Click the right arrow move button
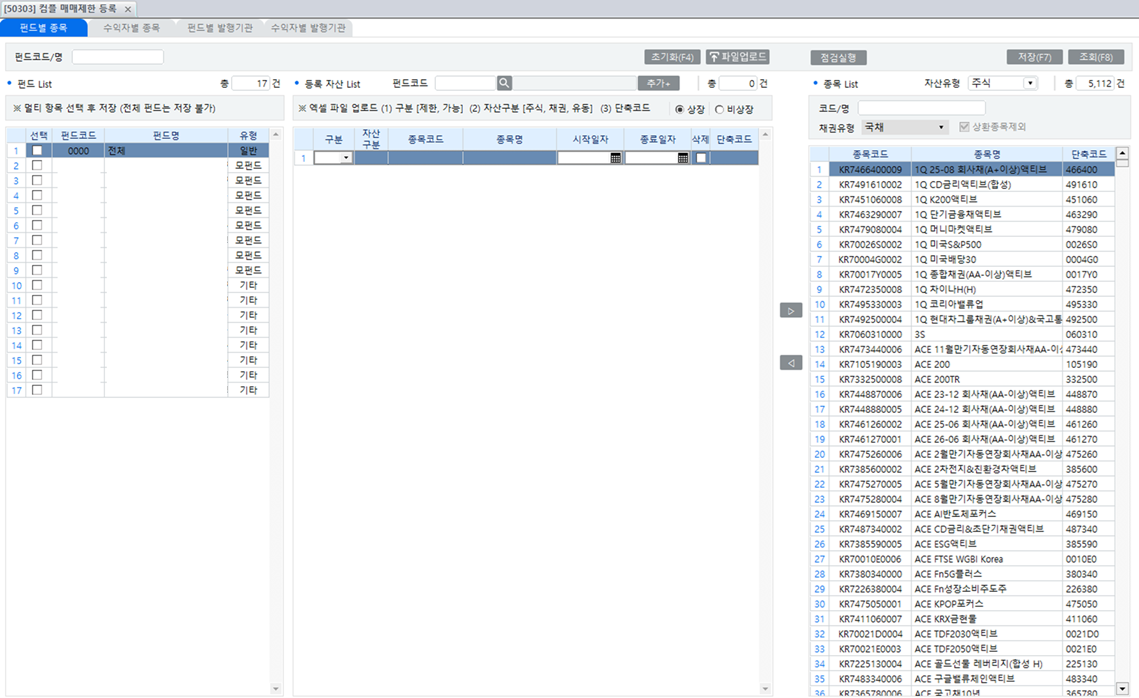 [x=791, y=311]
